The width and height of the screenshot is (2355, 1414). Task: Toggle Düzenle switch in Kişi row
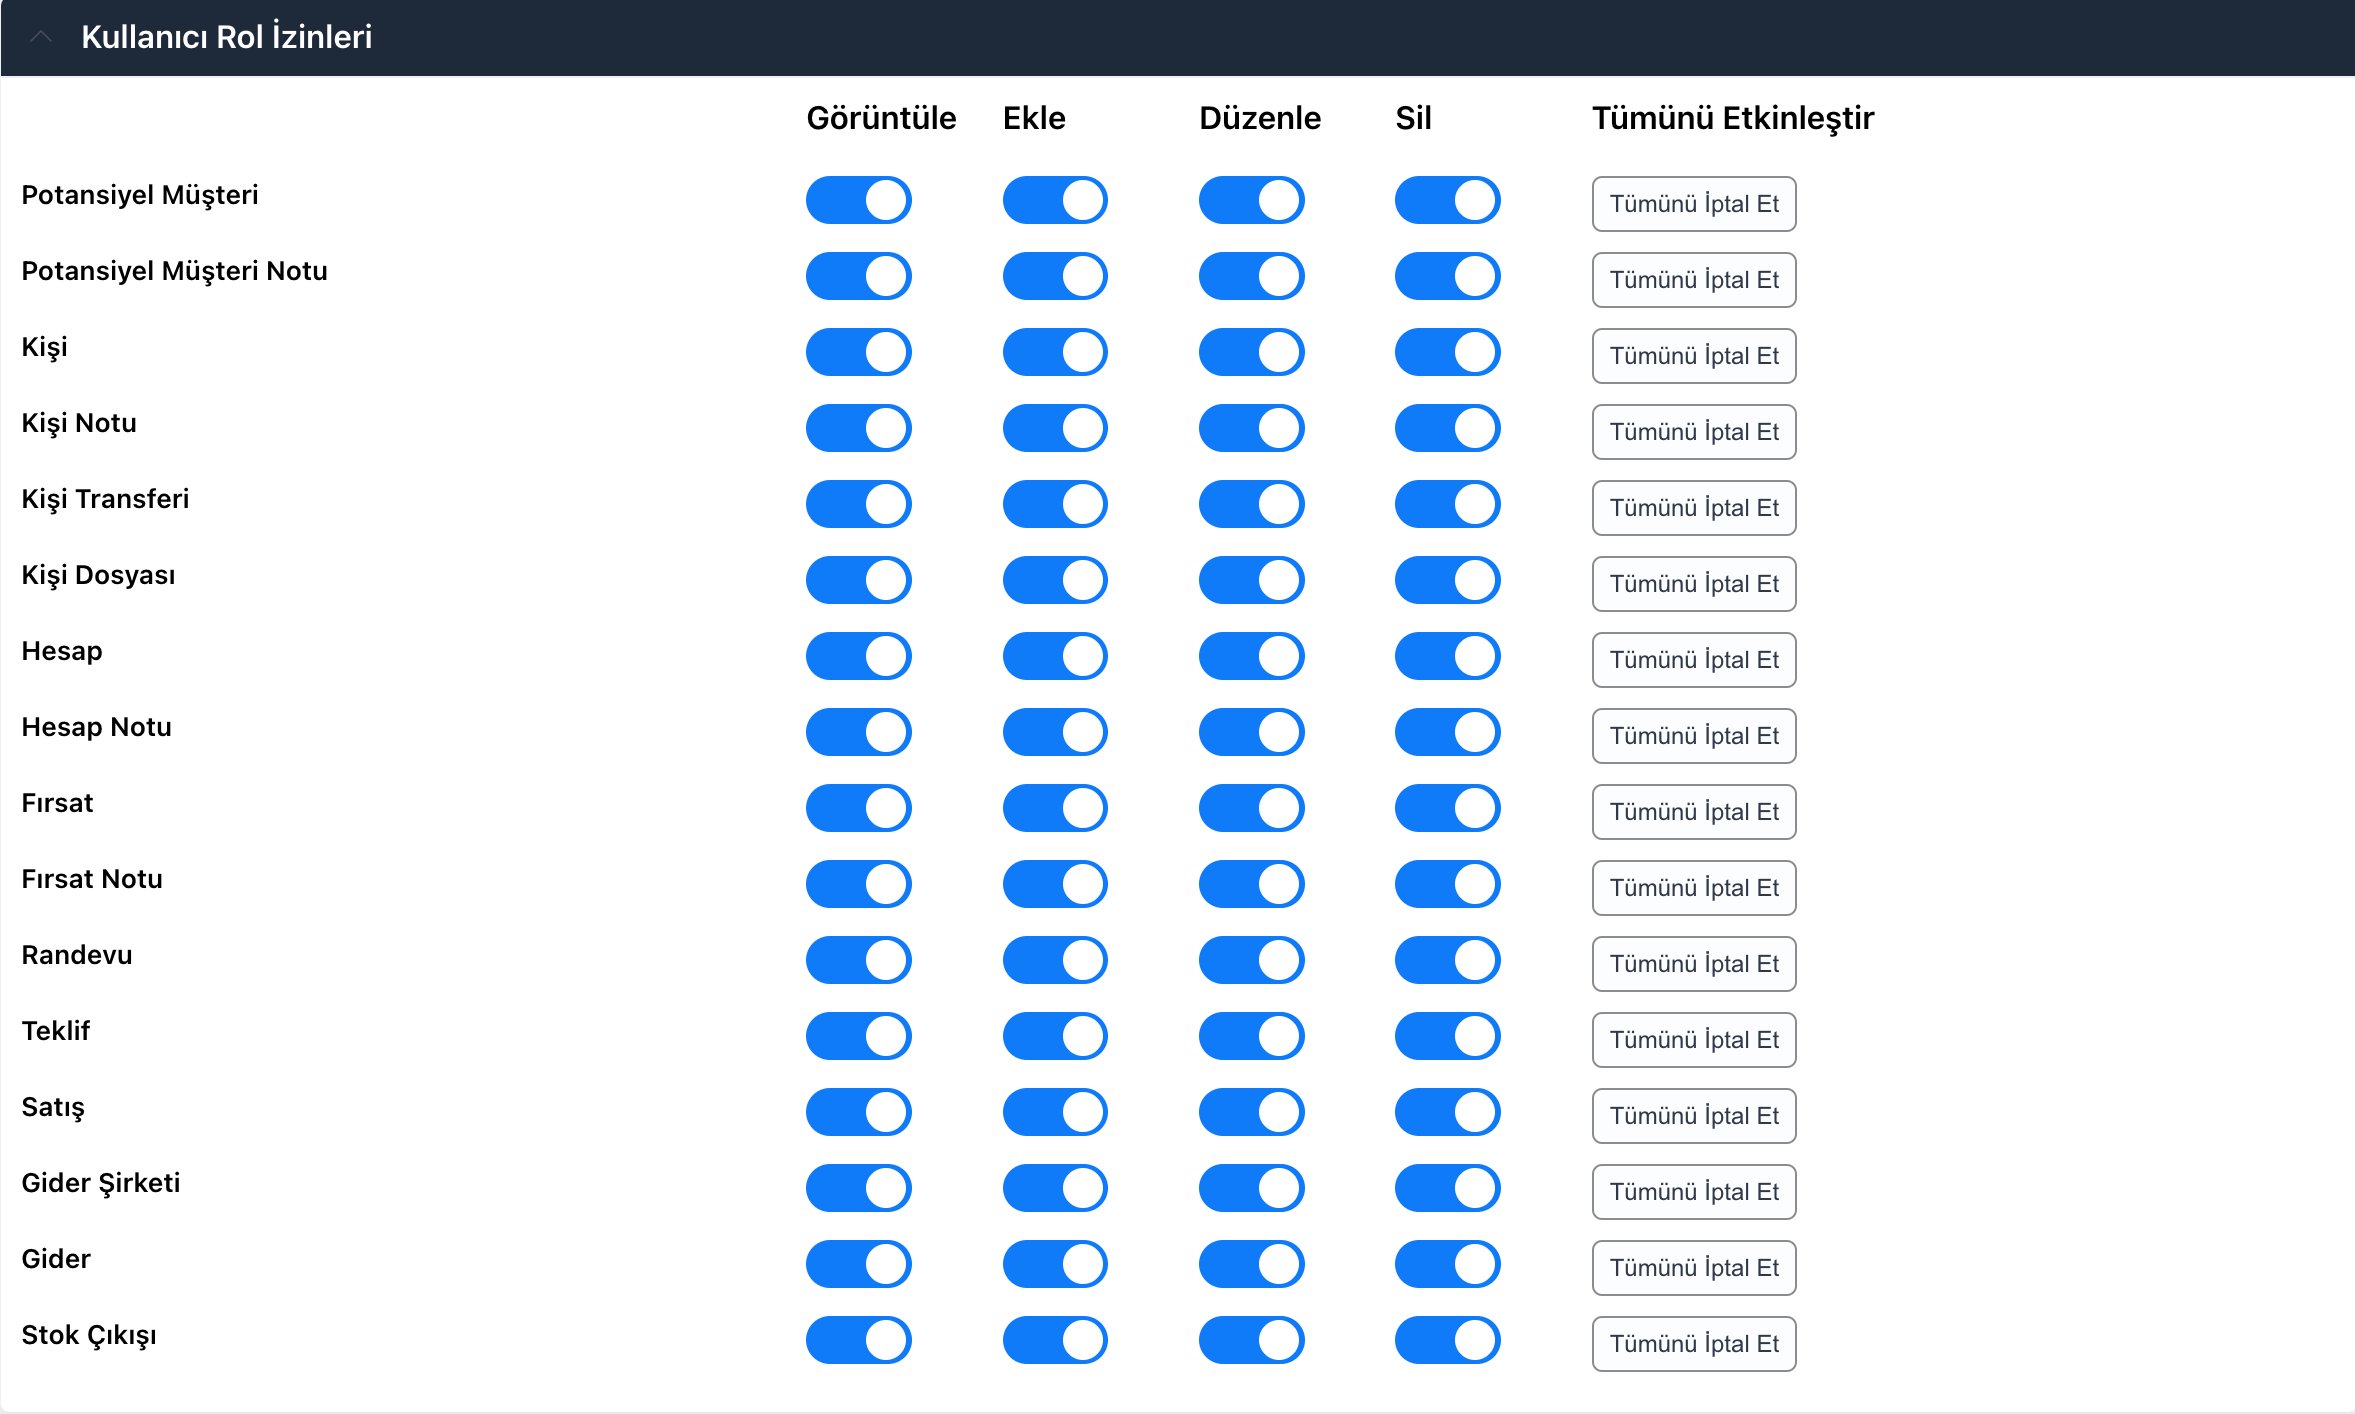click(x=1251, y=352)
